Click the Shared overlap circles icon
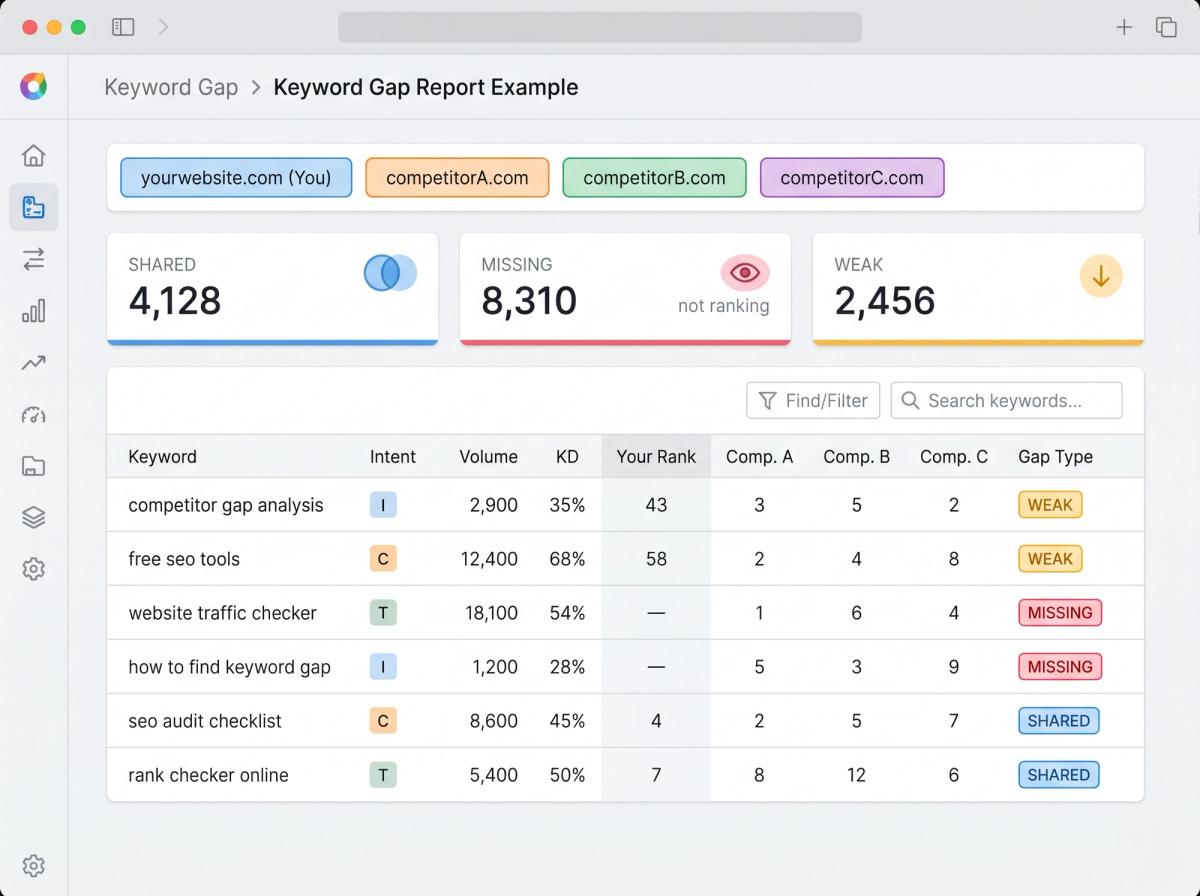 pyautogui.click(x=390, y=272)
